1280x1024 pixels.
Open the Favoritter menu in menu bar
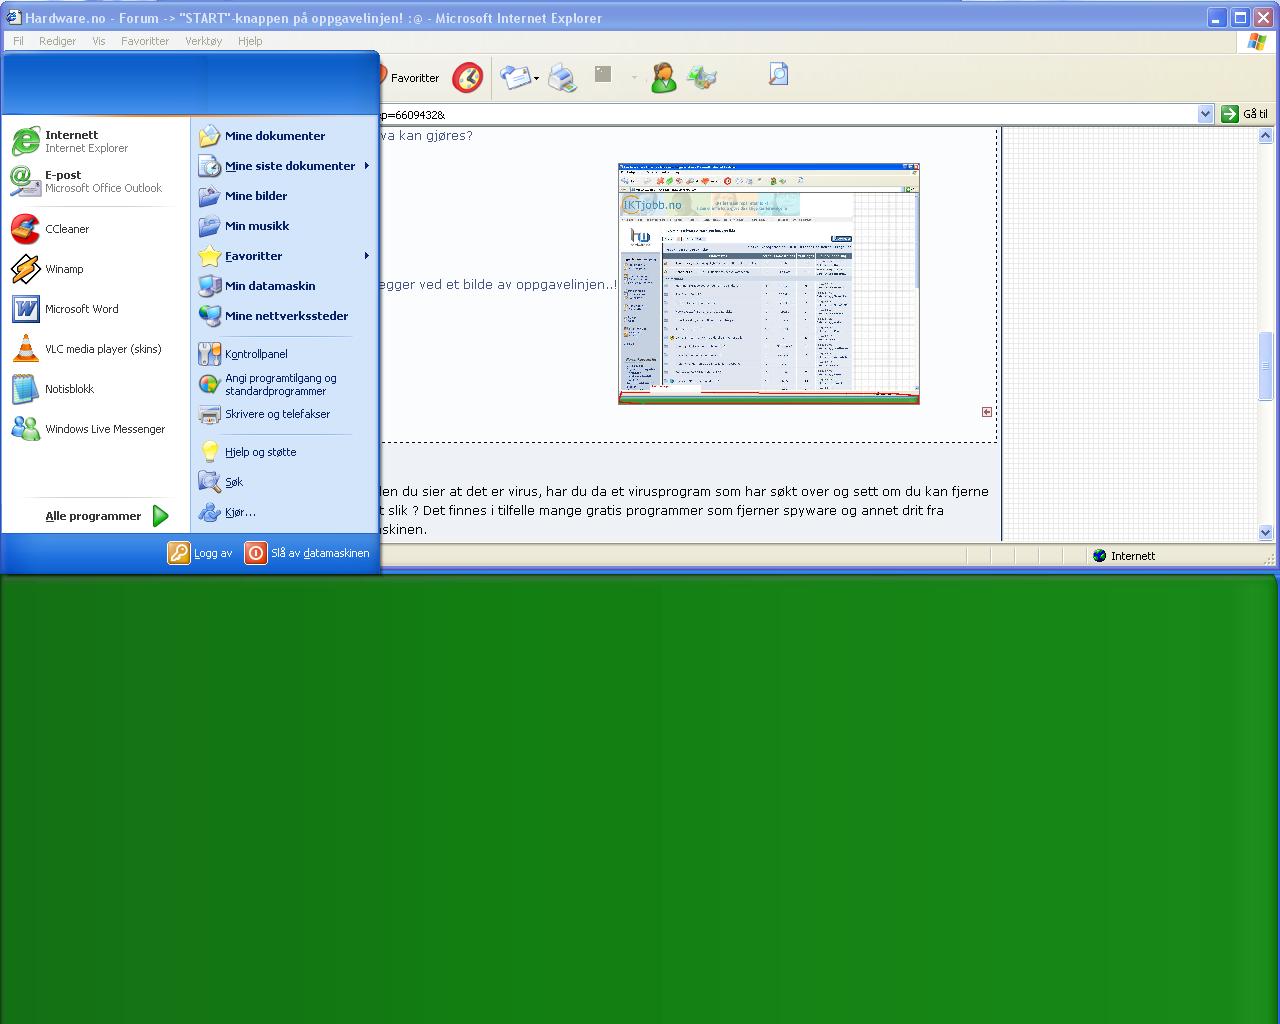click(x=145, y=41)
